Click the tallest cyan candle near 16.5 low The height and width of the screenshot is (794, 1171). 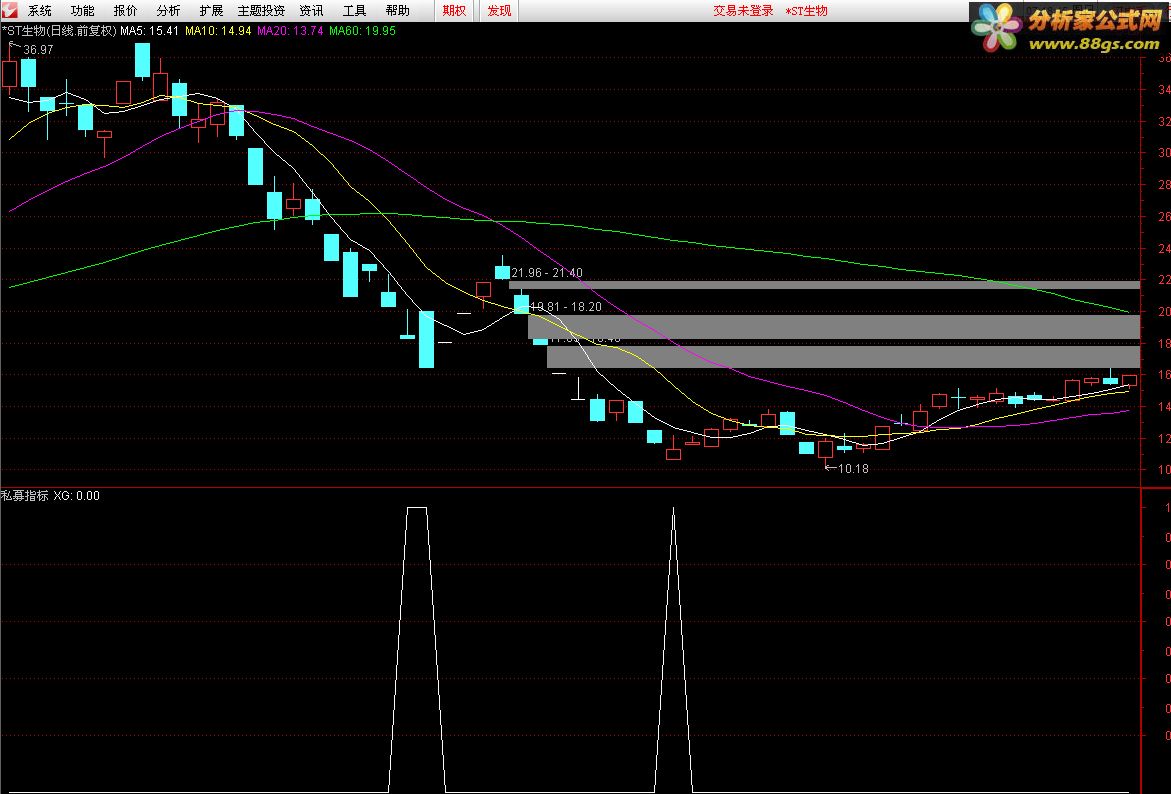[x=426, y=339]
